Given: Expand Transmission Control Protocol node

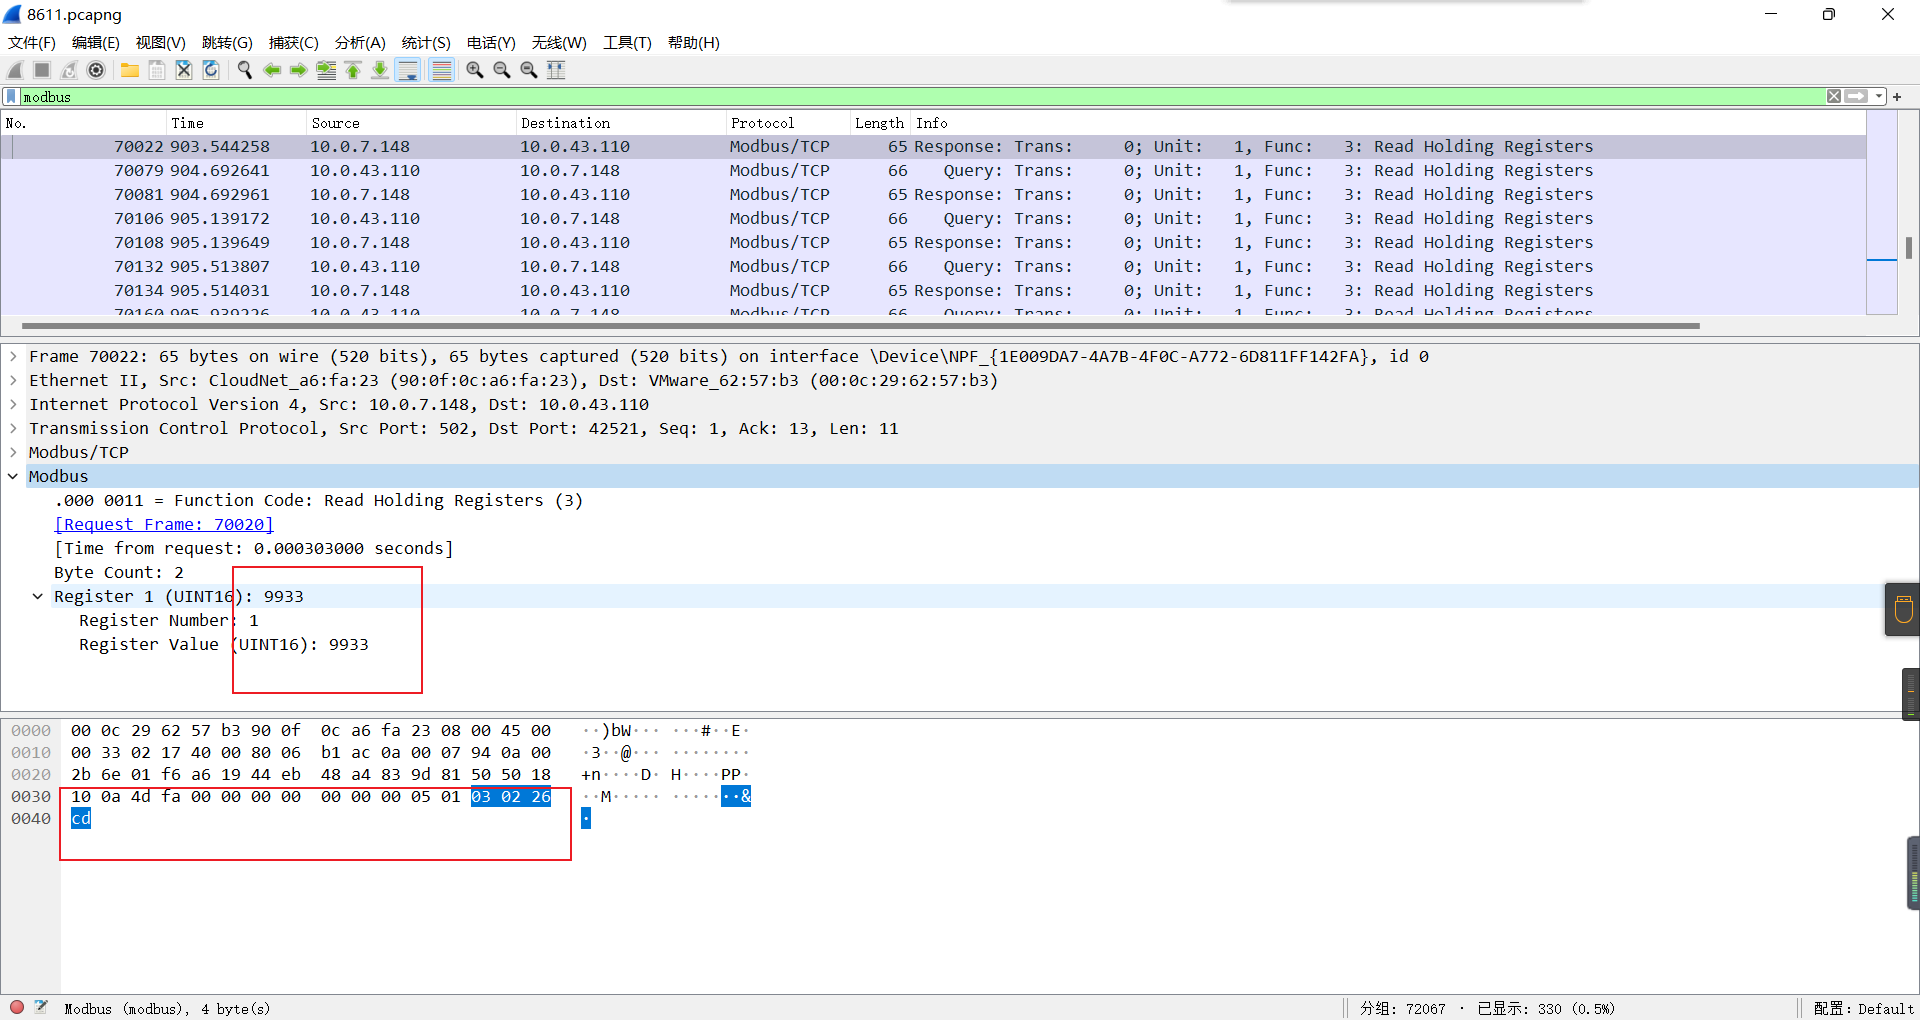Looking at the screenshot, I should point(13,428).
